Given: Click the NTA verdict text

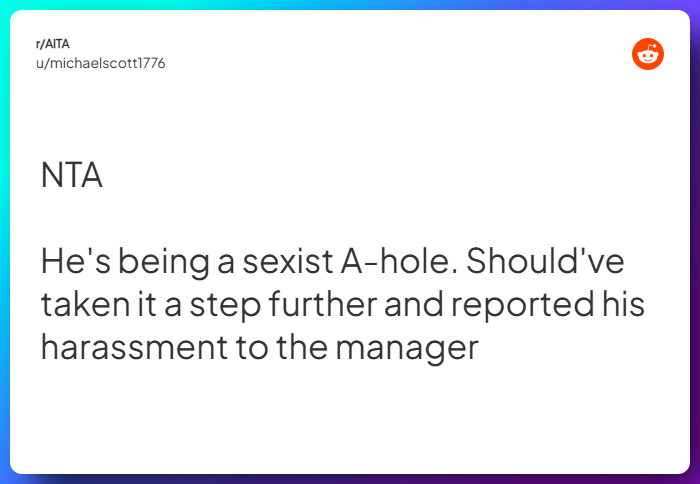Looking at the screenshot, I should tap(71, 175).
